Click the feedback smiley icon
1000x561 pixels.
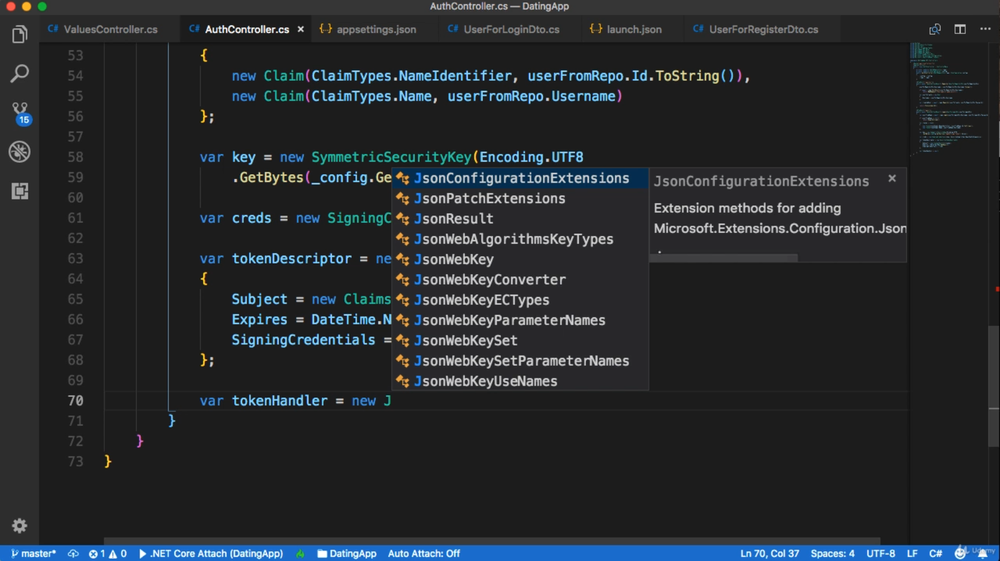click(959, 553)
